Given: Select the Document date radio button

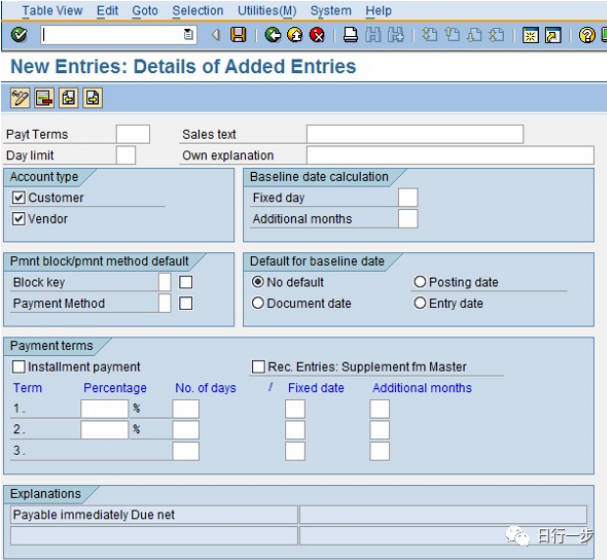Looking at the screenshot, I should pyautogui.click(x=258, y=303).
